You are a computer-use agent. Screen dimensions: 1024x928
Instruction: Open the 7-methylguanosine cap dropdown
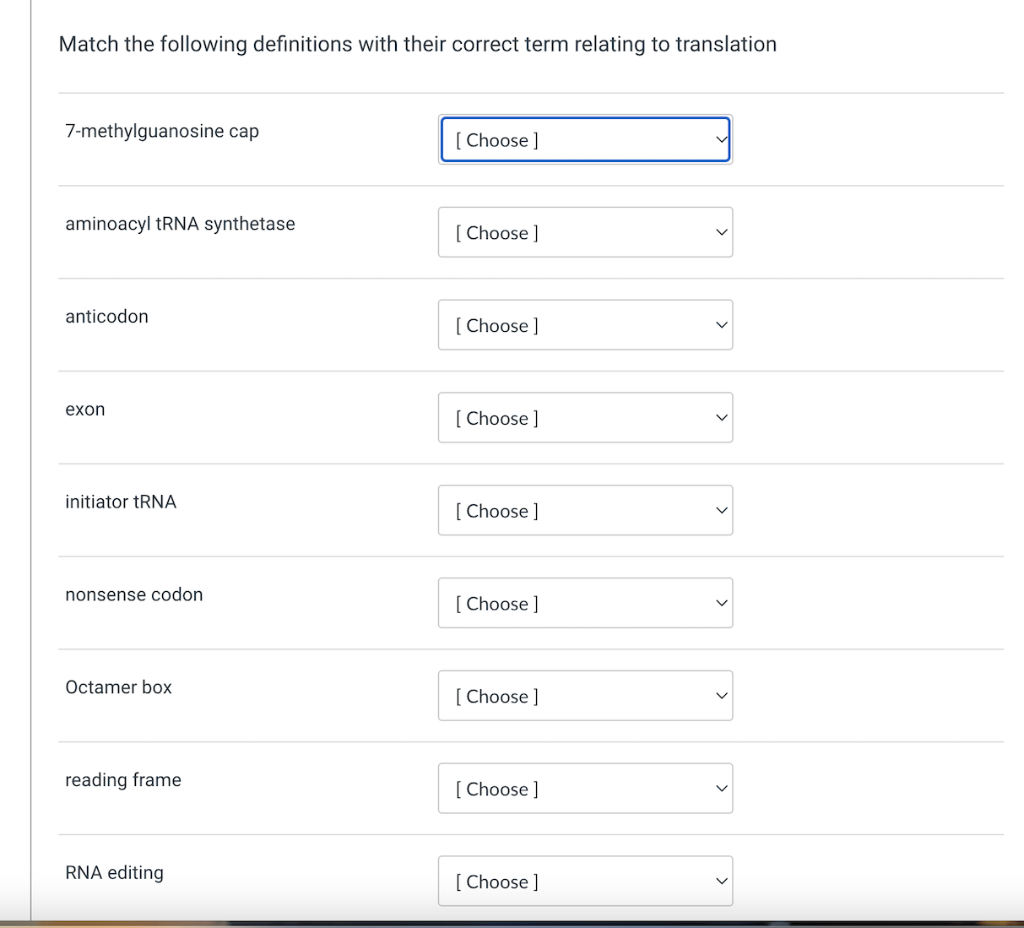coord(585,140)
